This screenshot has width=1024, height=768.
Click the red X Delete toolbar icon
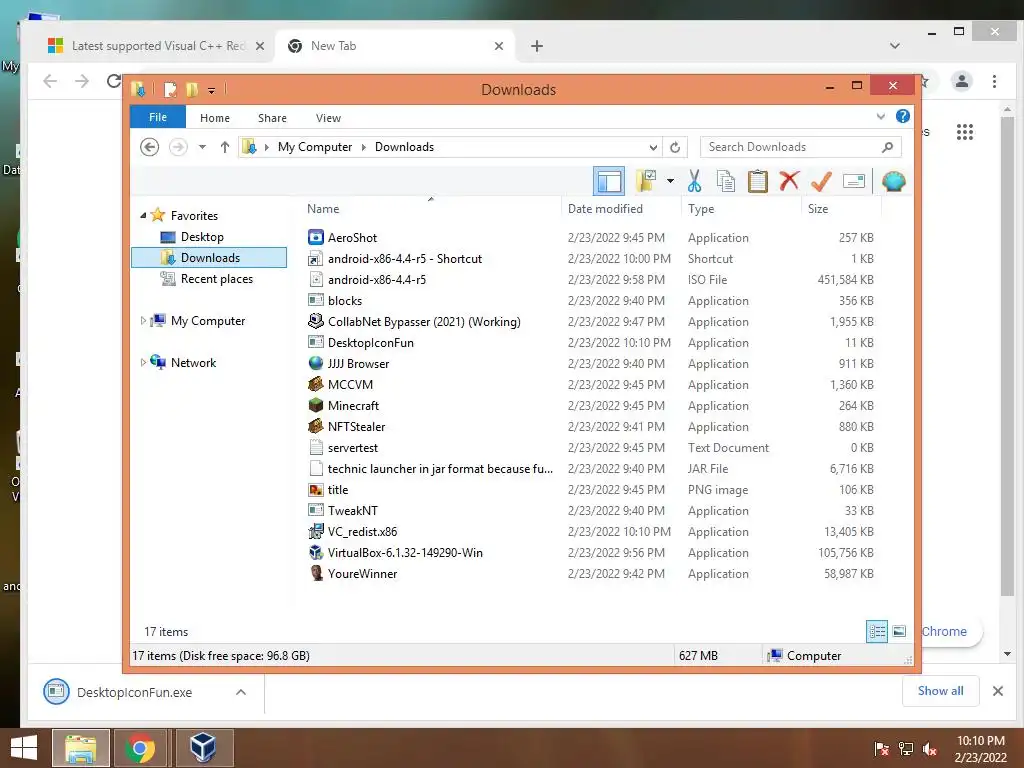789,180
